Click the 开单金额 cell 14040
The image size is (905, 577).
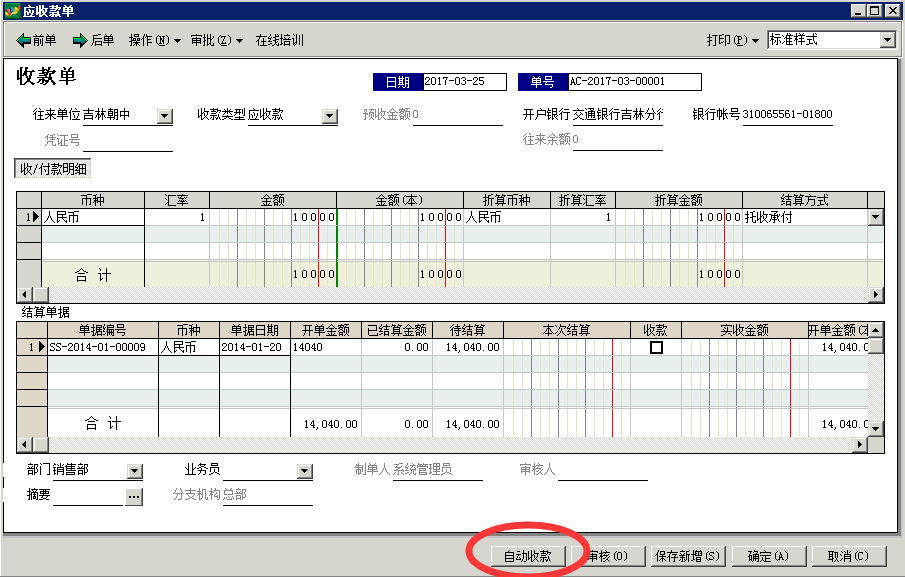(x=326, y=347)
